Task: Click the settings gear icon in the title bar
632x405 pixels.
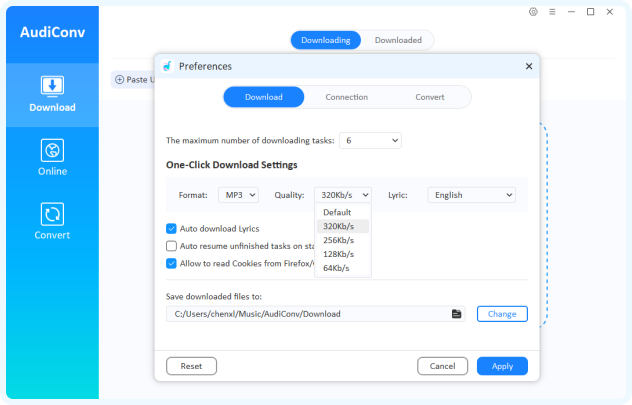Action: [533, 12]
